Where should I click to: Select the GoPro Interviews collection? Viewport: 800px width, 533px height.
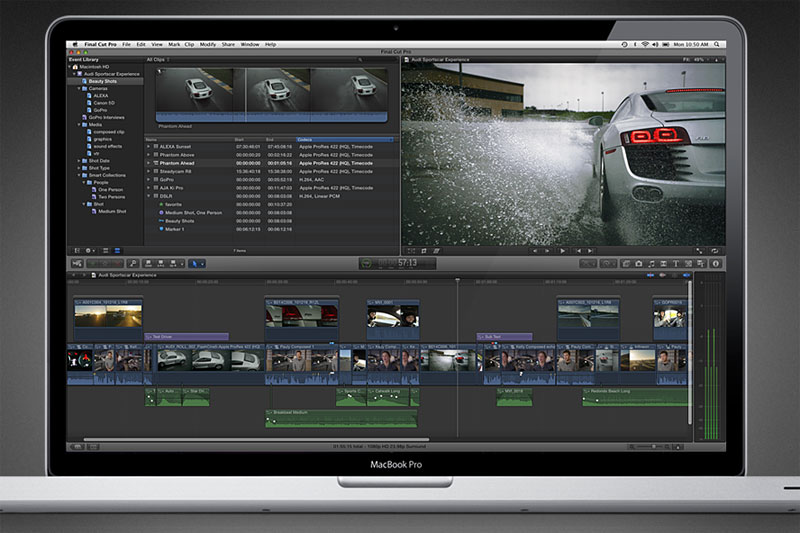[106, 117]
